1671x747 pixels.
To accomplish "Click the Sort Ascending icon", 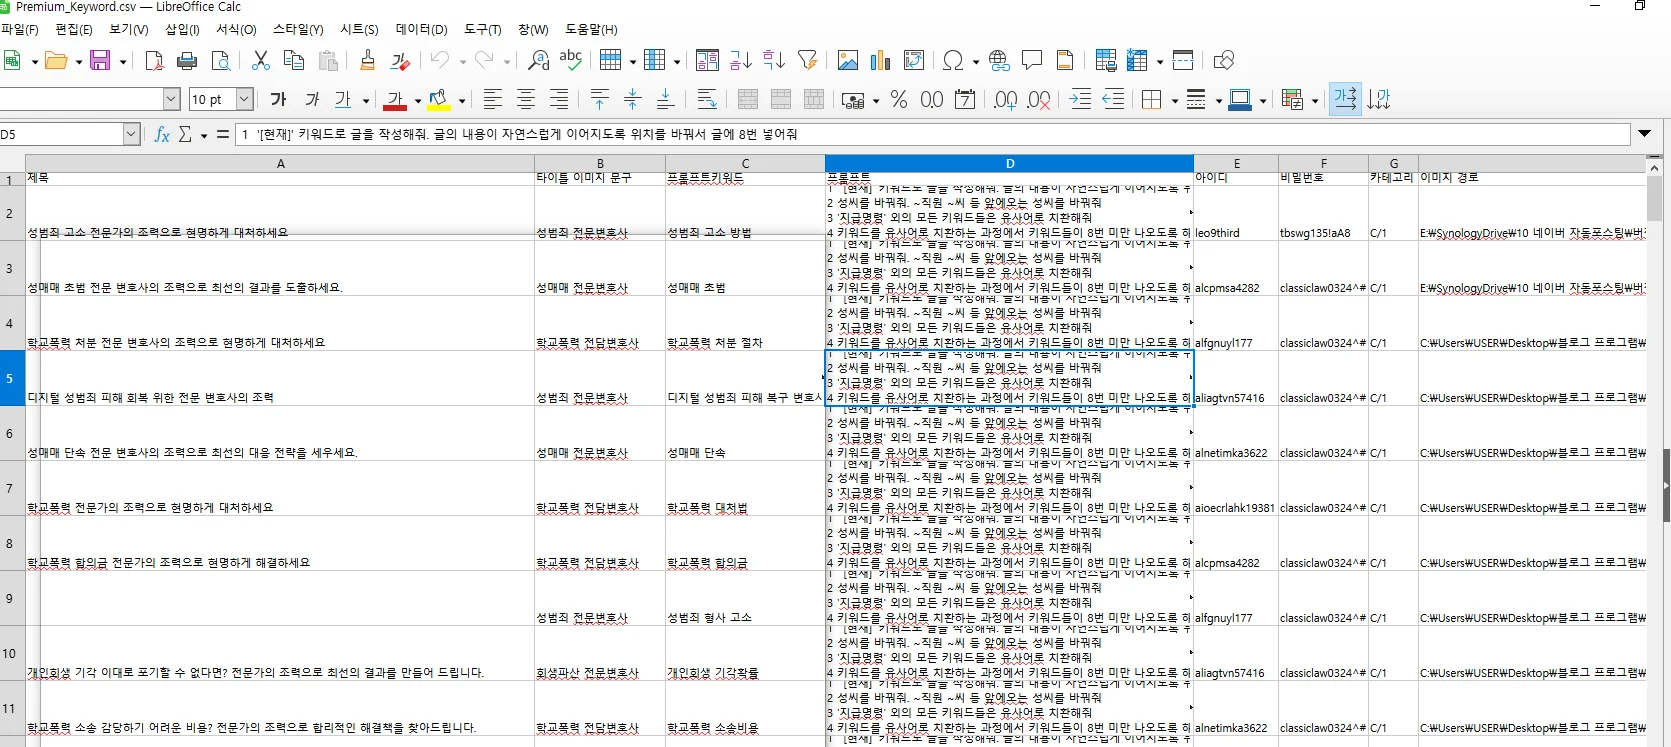I will [740, 61].
